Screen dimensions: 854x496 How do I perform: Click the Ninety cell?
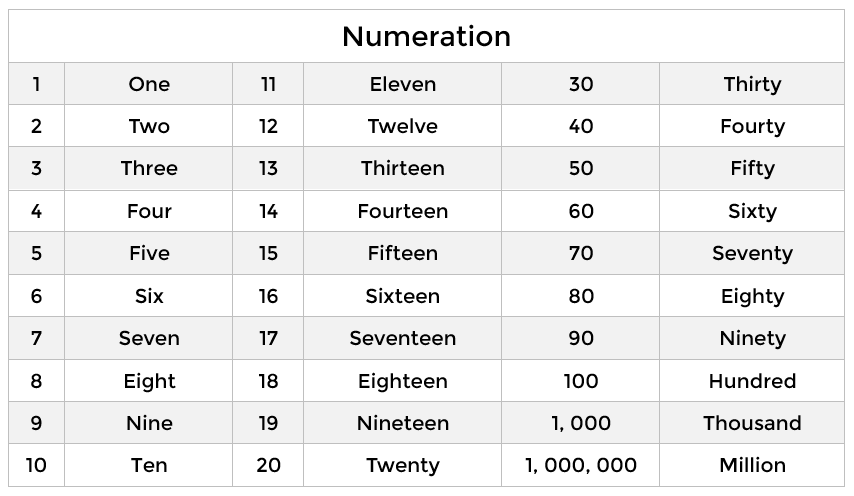[x=752, y=338]
